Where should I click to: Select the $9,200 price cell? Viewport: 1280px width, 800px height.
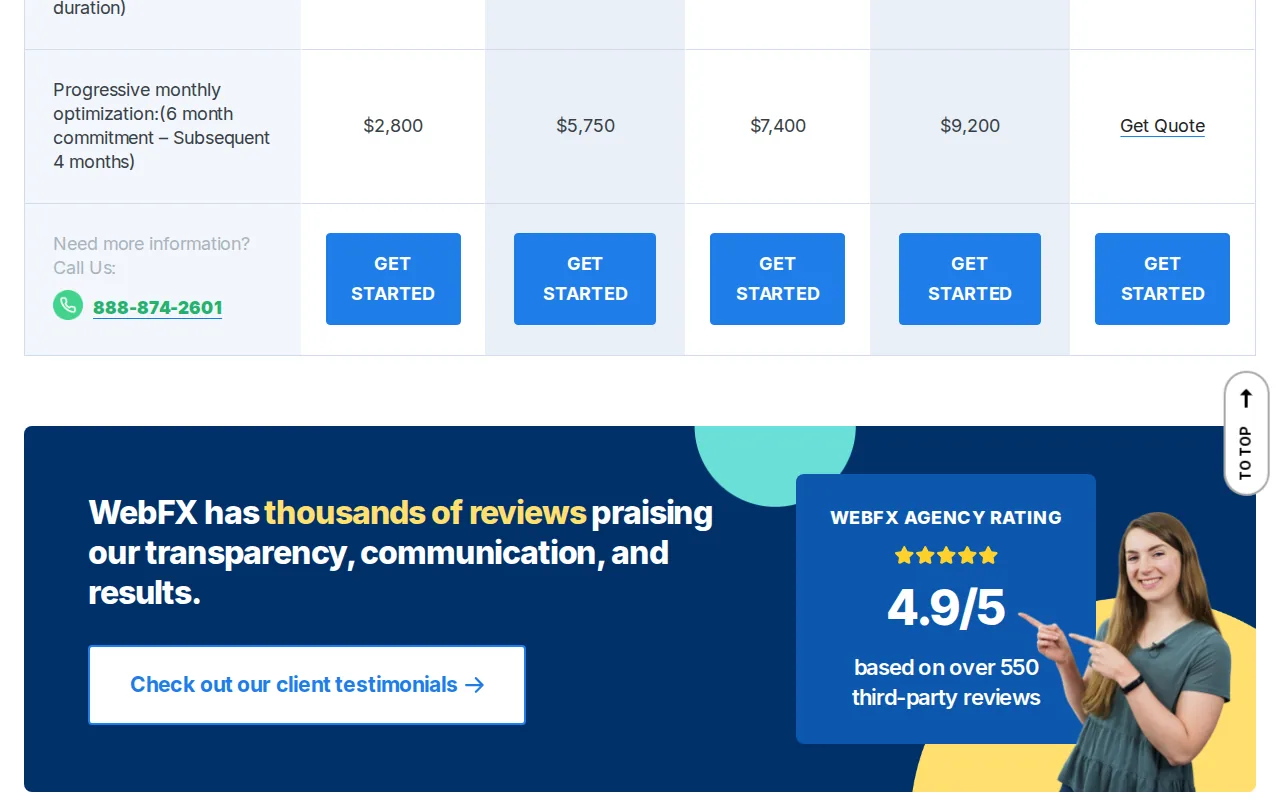pyautogui.click(x=970, y=126)
